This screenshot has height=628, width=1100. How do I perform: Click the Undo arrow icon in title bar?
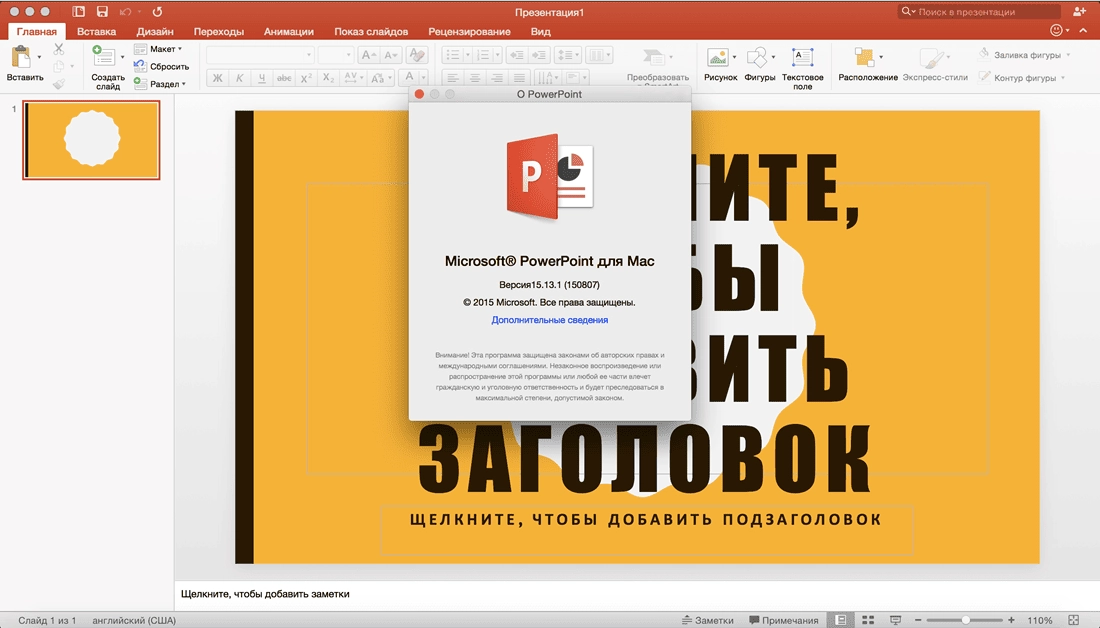[x=126, y=11]
